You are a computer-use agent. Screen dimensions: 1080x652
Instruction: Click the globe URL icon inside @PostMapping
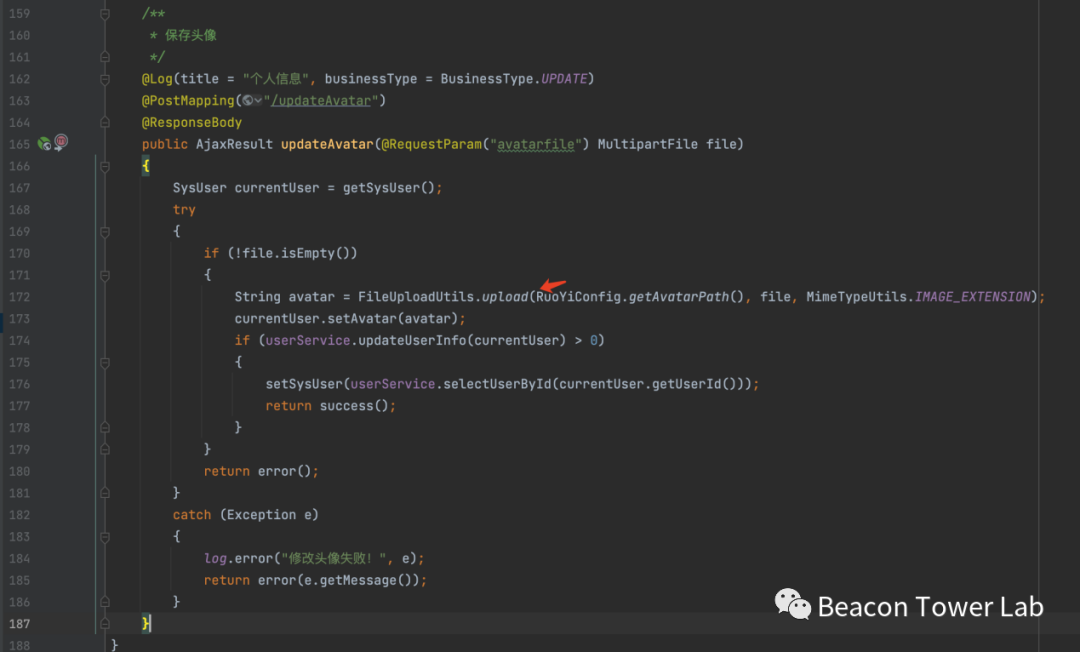point(247,101)
